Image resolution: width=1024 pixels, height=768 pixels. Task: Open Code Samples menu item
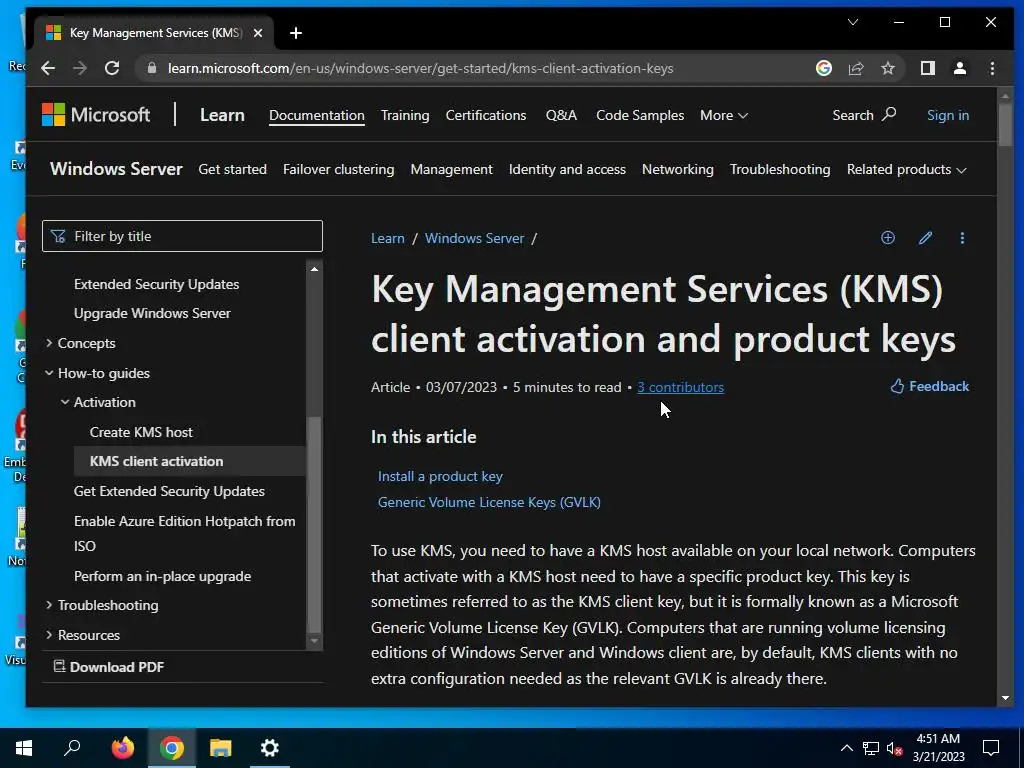coord(640,115)
